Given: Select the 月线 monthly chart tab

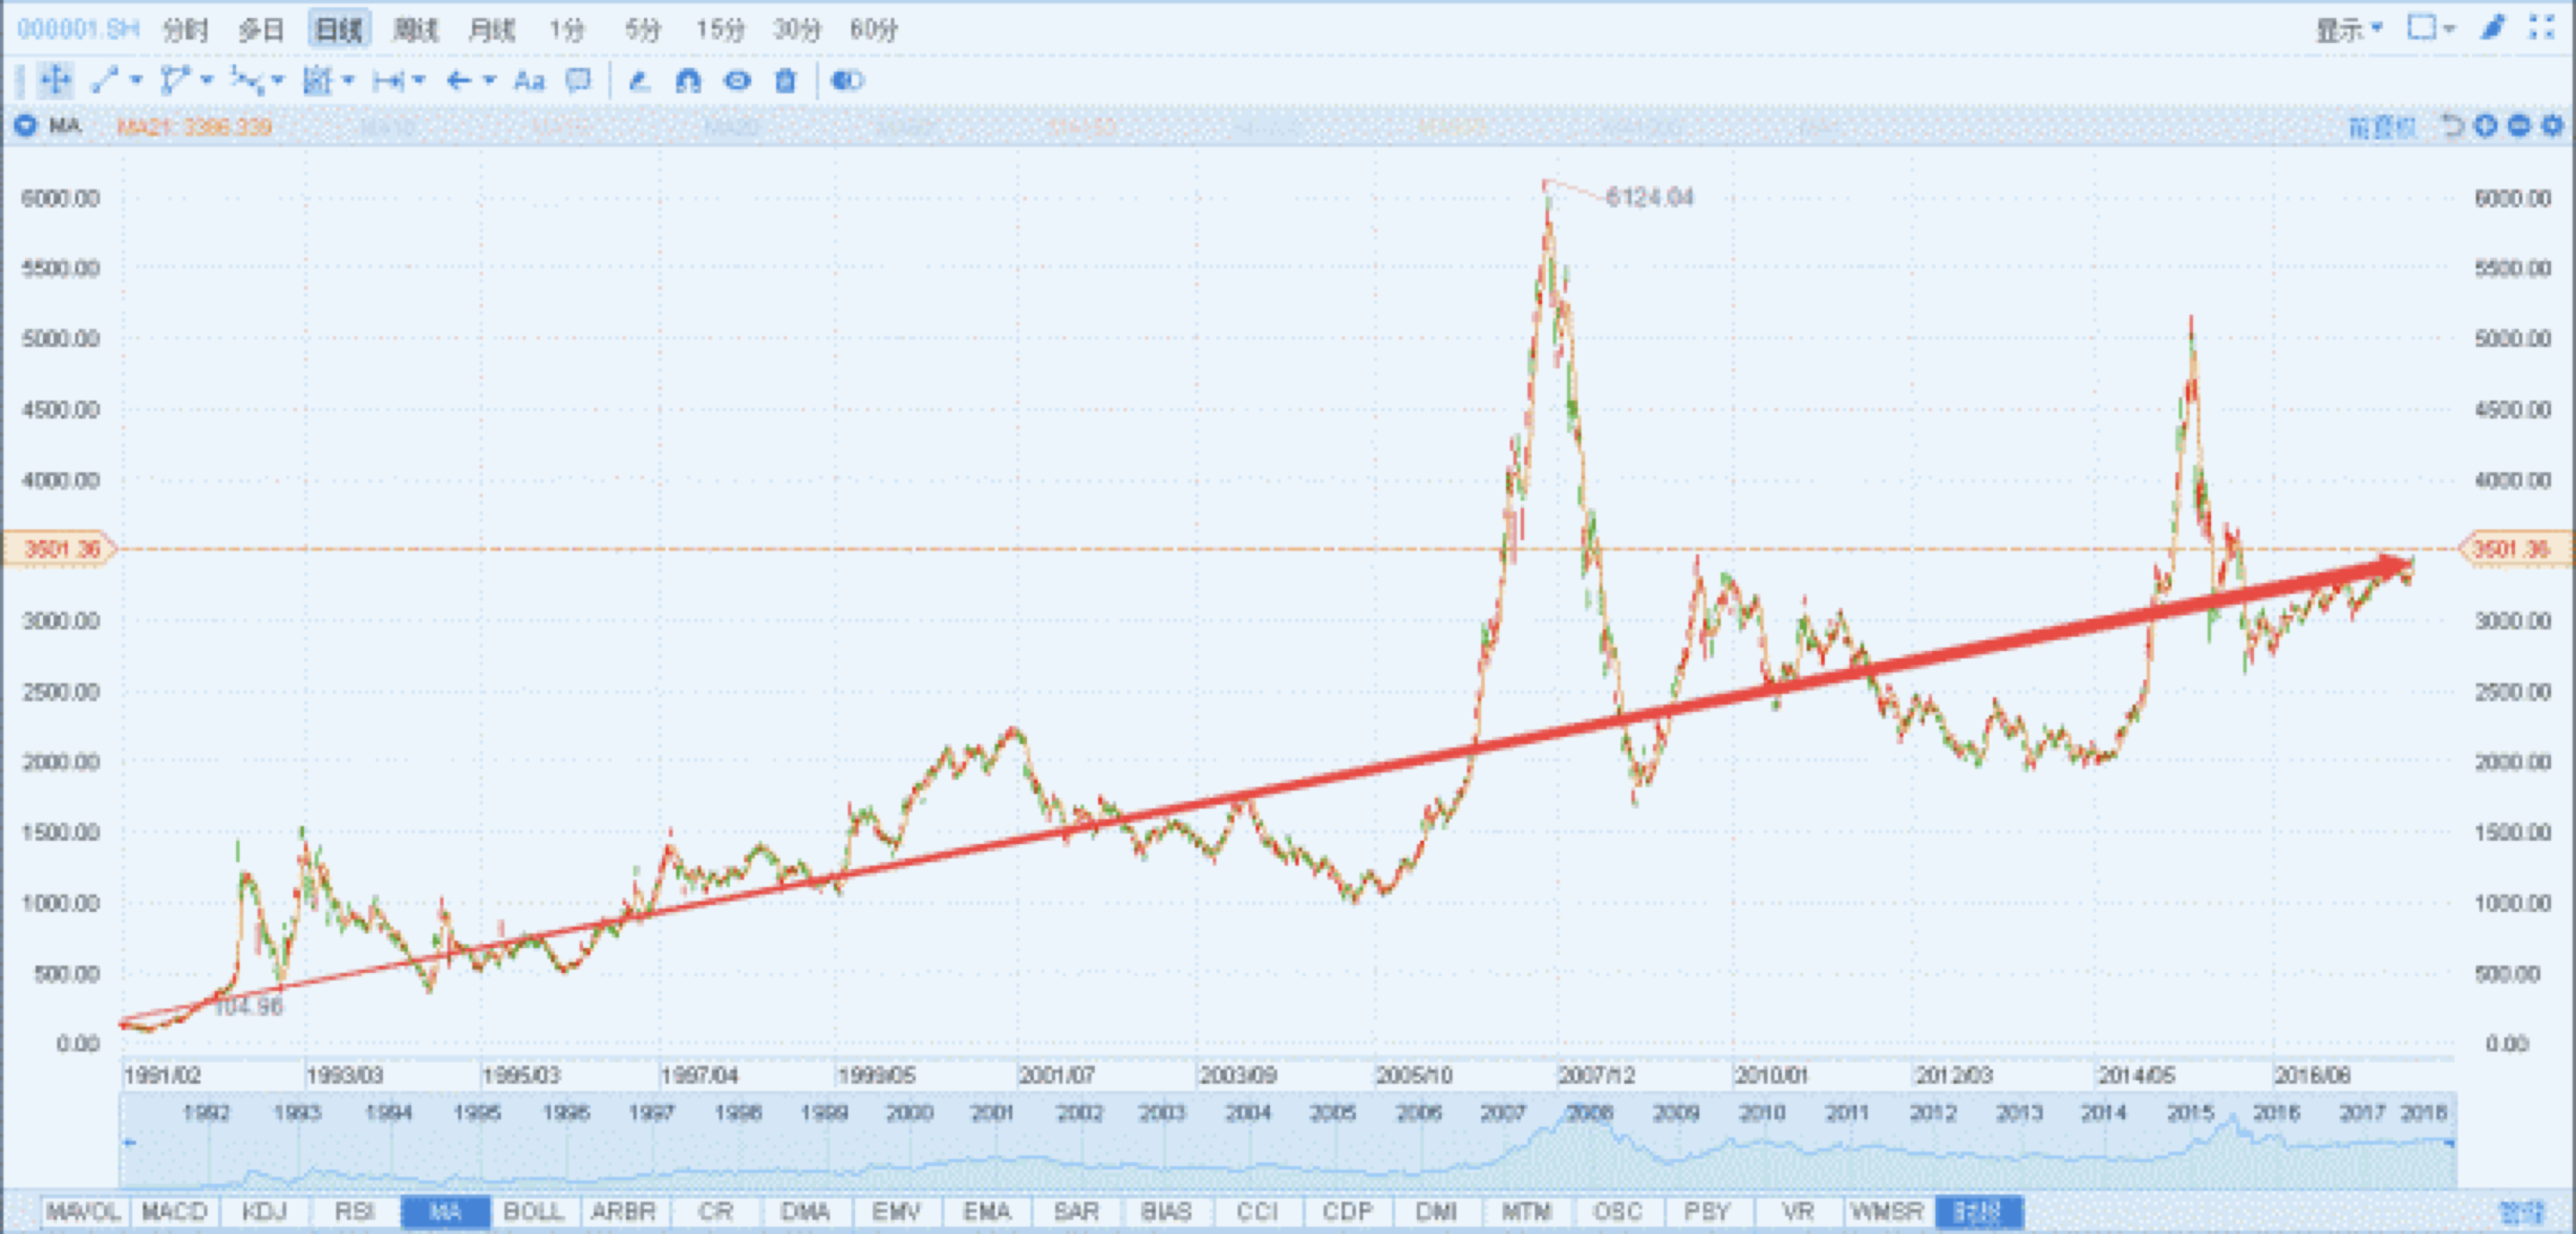Looking at the screenshot, I should [x=492, y=29].
